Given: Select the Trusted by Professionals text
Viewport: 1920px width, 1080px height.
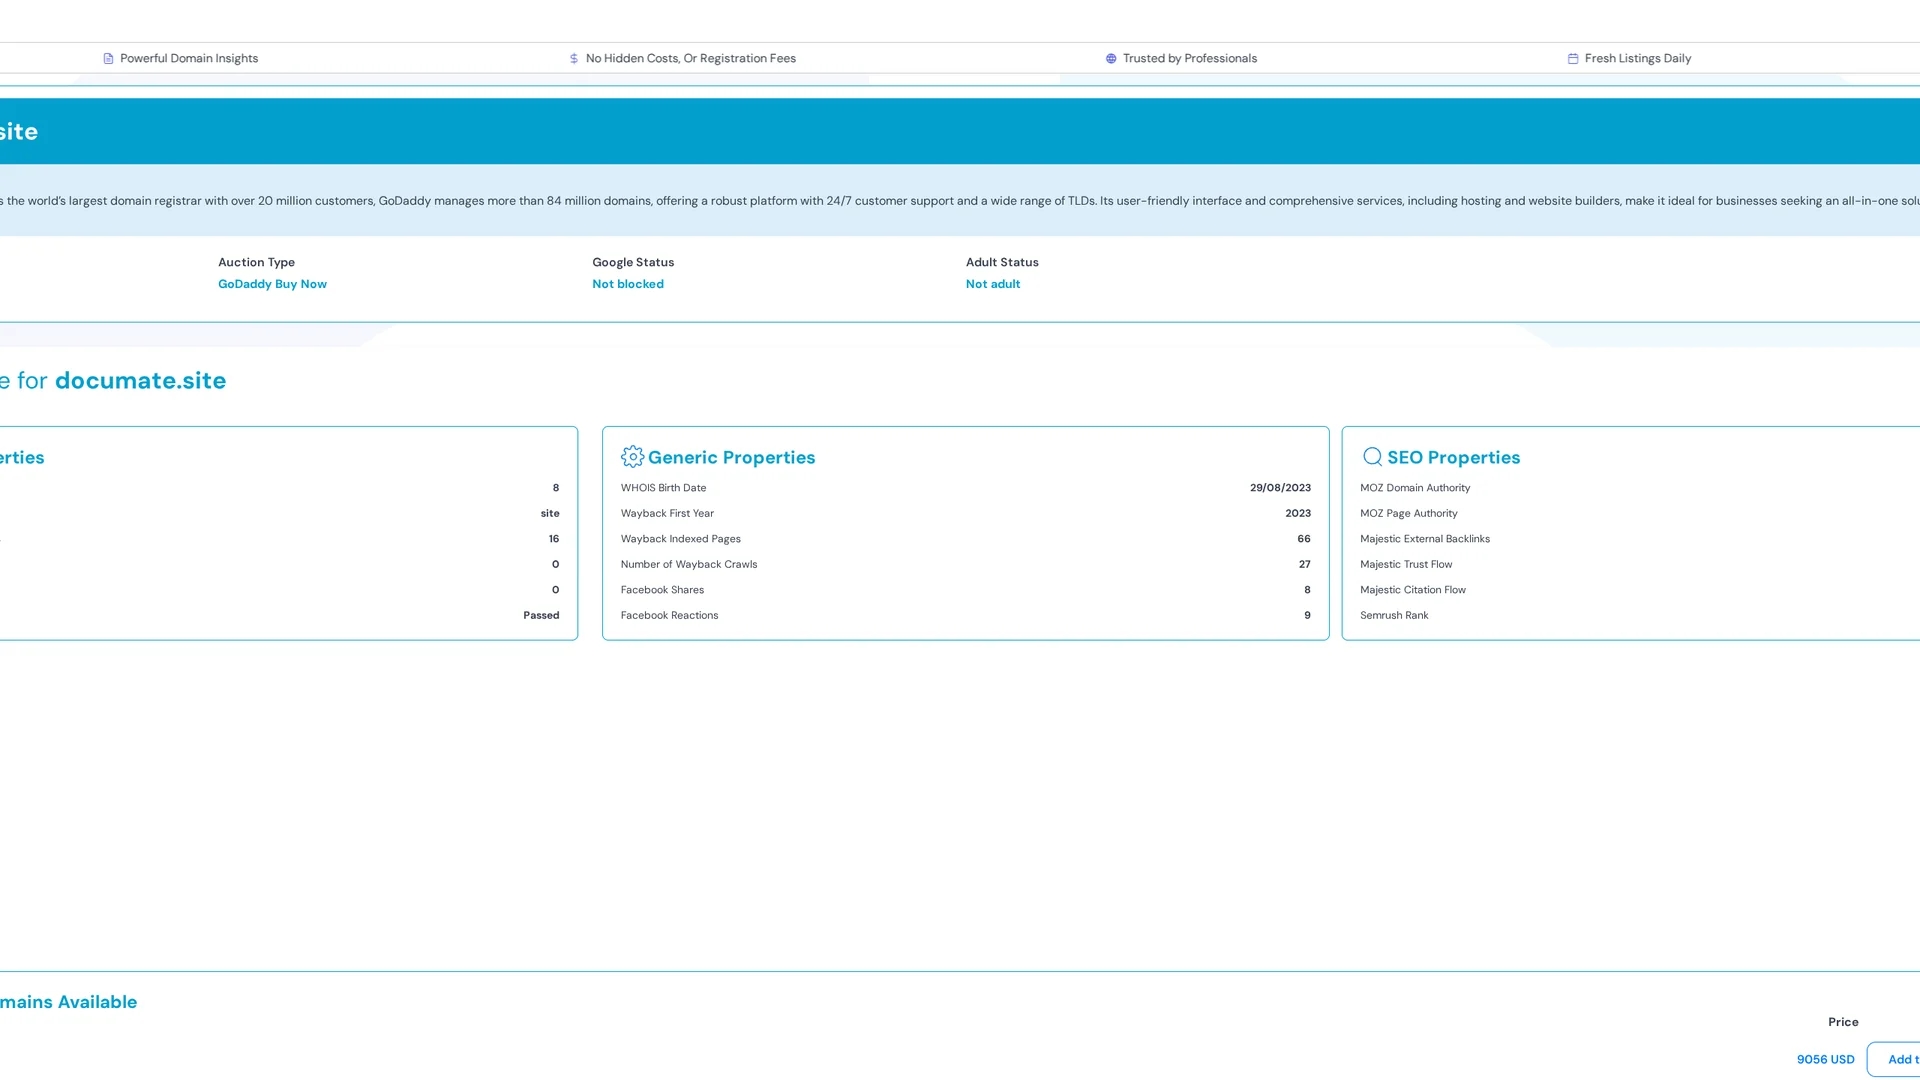Looking at the screenshot, I should 1190,59.
